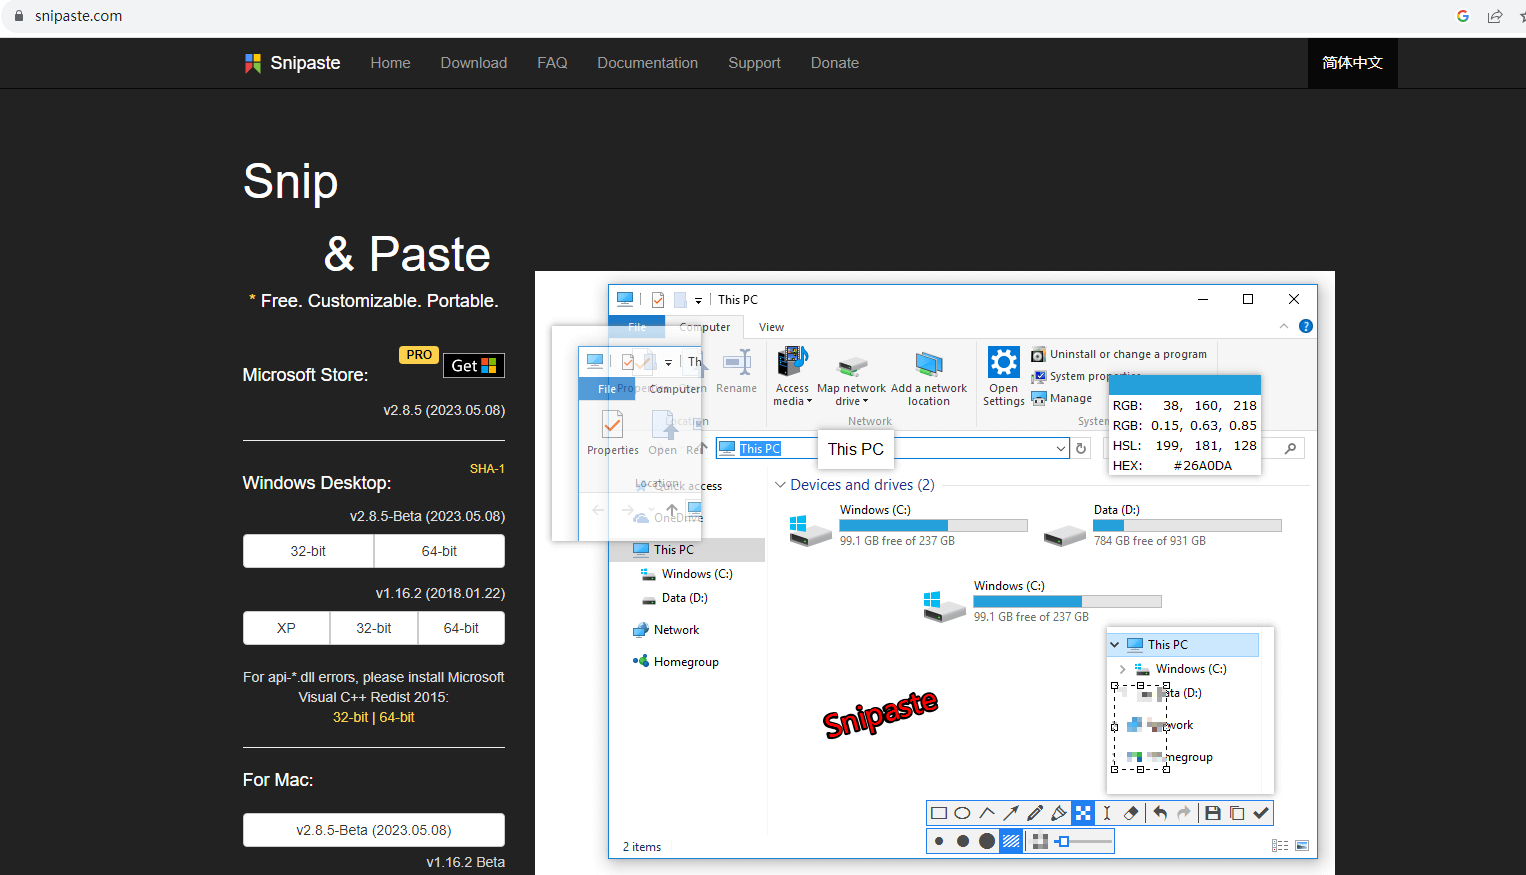Collapse the Explorer ribbon with the chevron
1526x875 pixels.
pos(1284,327)
